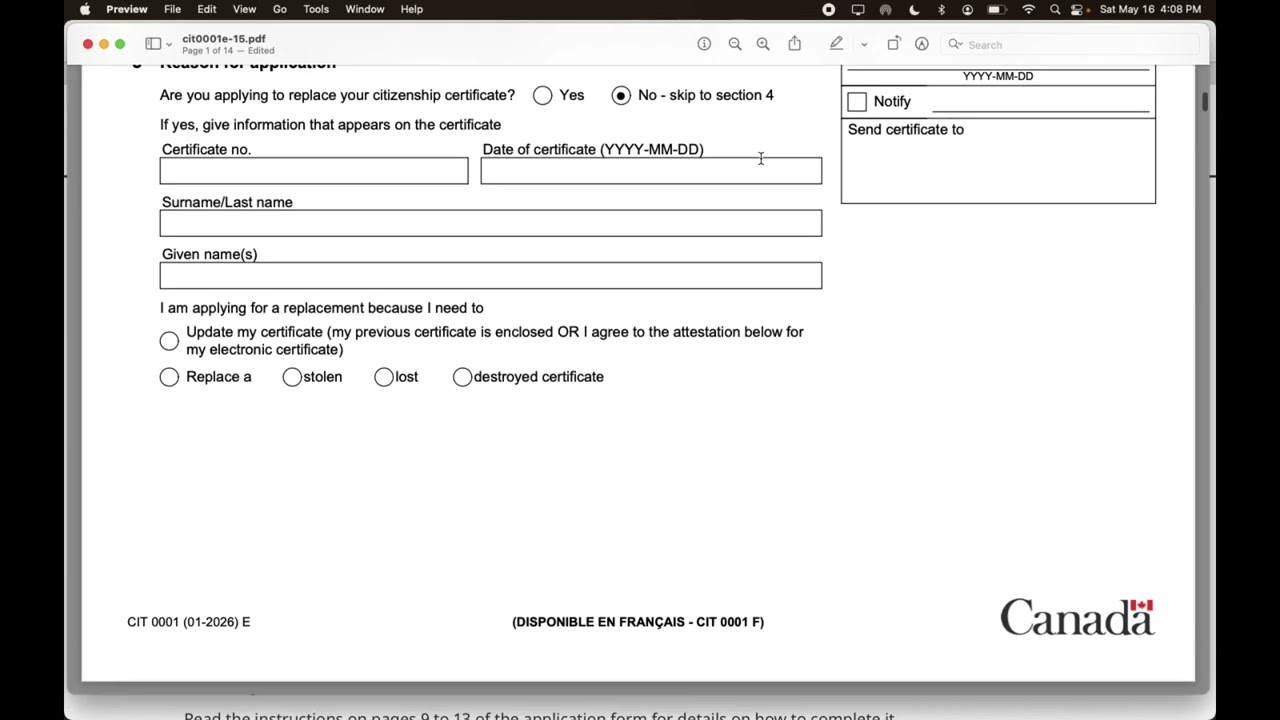1280x720 pixels.
Task: Choose the destroyed certificate option
Action: coord(462,377)
